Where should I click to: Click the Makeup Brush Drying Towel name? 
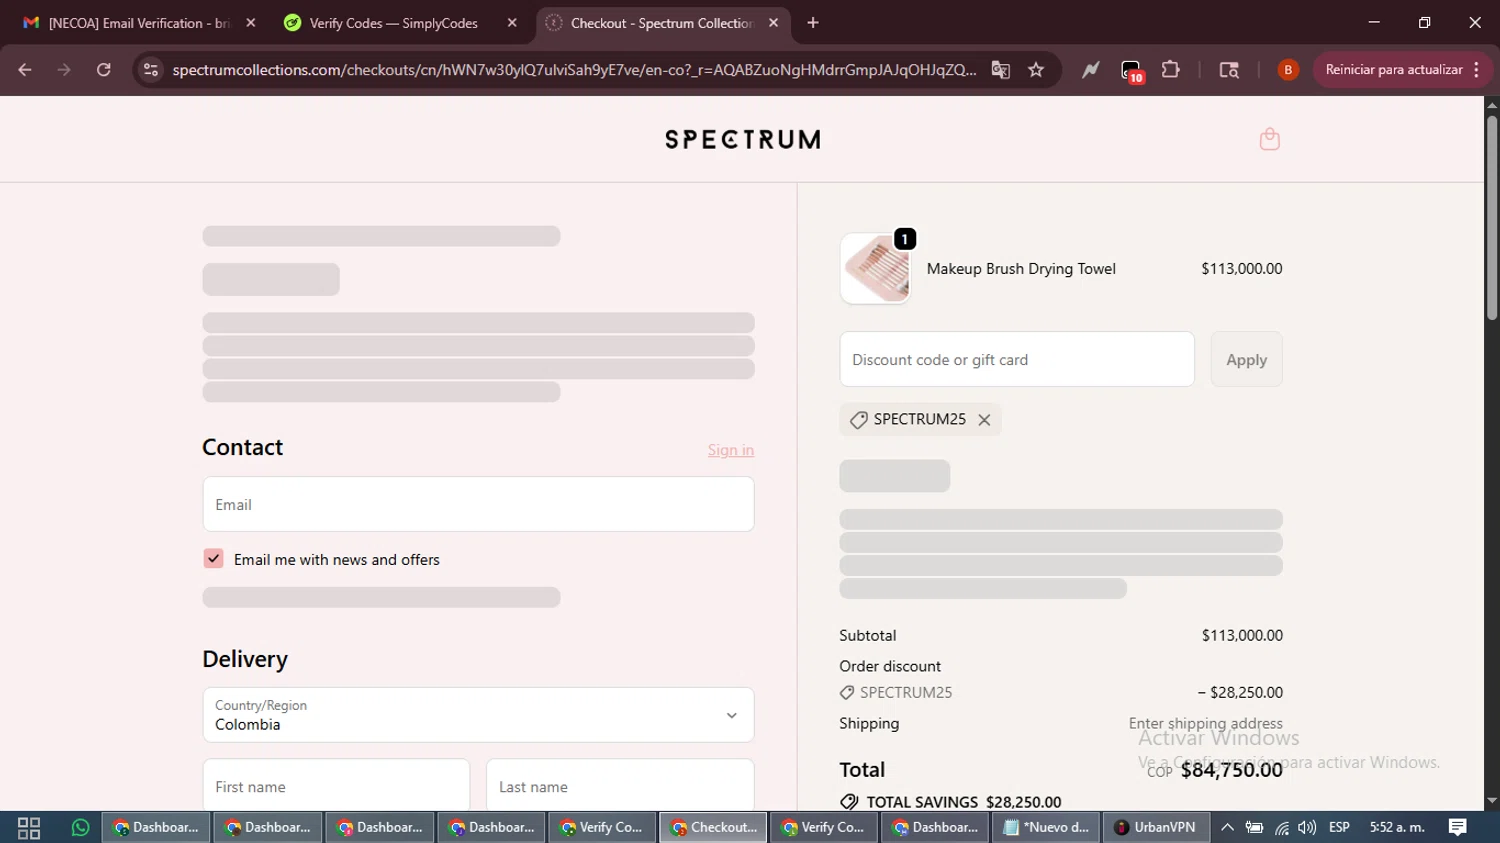click(x=1021, y=268)
